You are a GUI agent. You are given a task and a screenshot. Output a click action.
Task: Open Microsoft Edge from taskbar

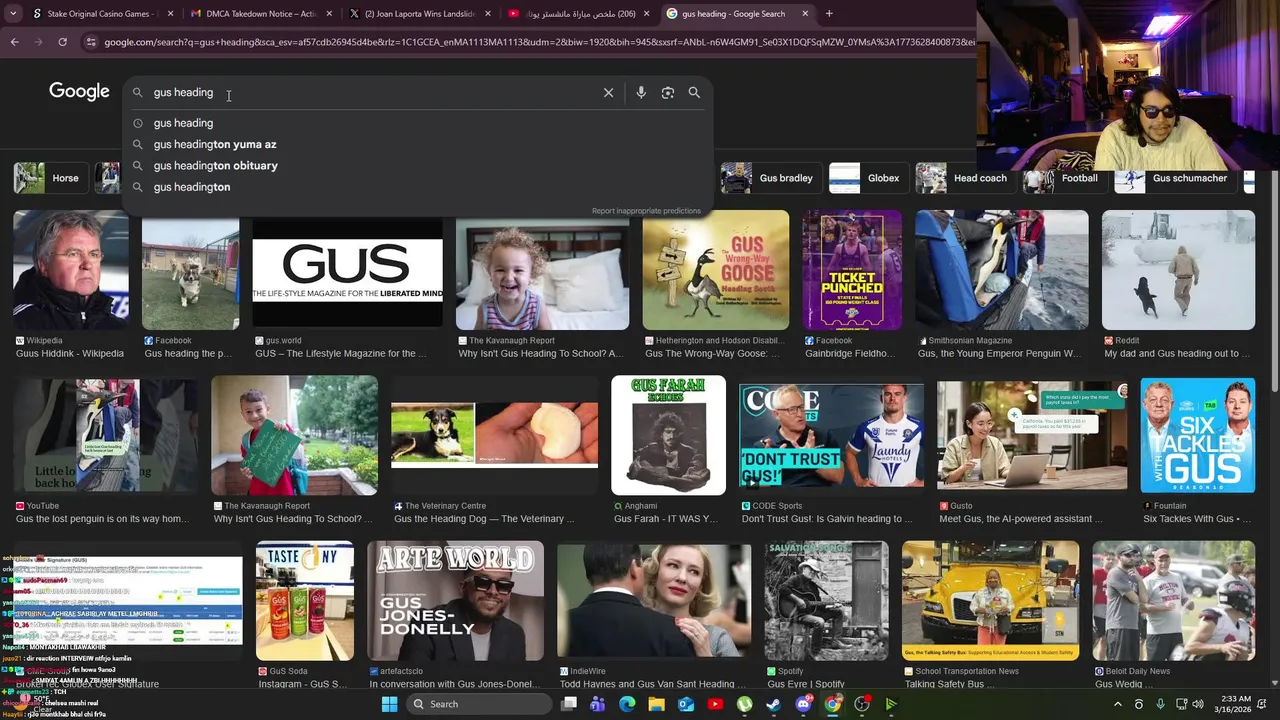[x=627, y=704]
